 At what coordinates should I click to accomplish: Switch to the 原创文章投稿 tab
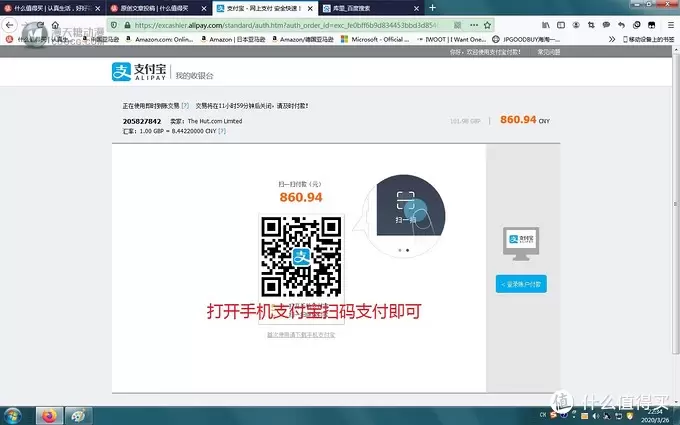point(158,8)
